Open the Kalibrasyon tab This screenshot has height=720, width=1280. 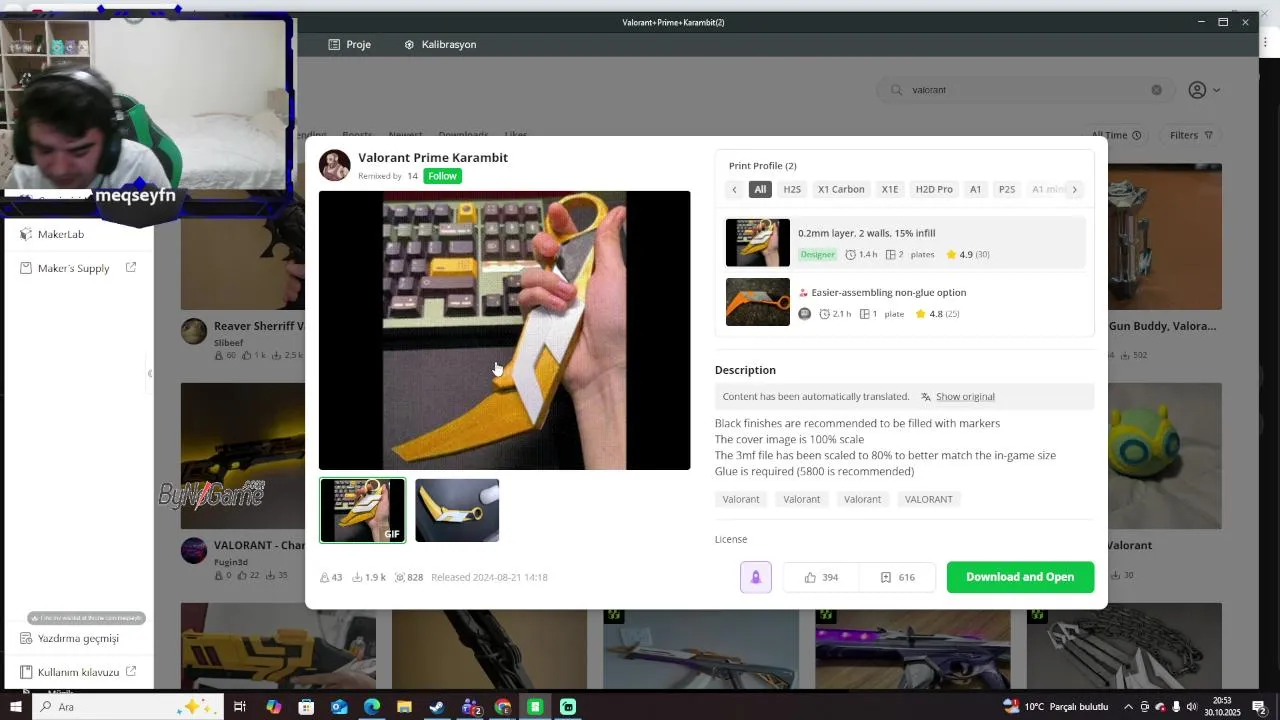coord(439,45)
